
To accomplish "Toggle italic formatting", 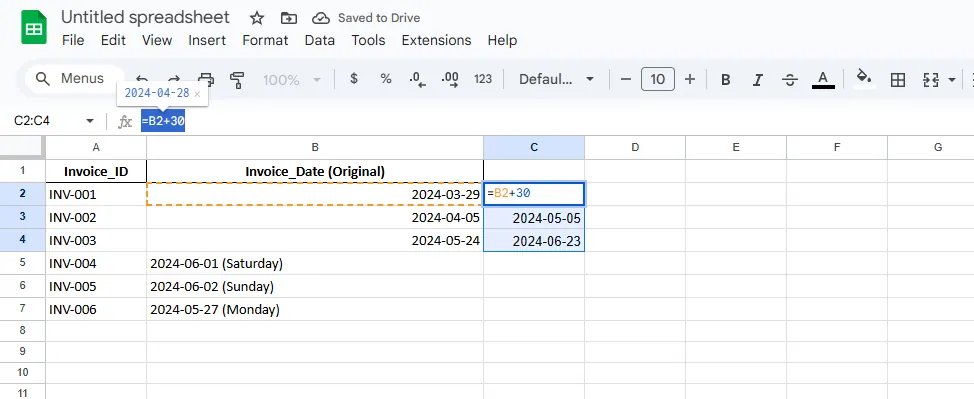I will pyautogui.click(x=757, y=80).
